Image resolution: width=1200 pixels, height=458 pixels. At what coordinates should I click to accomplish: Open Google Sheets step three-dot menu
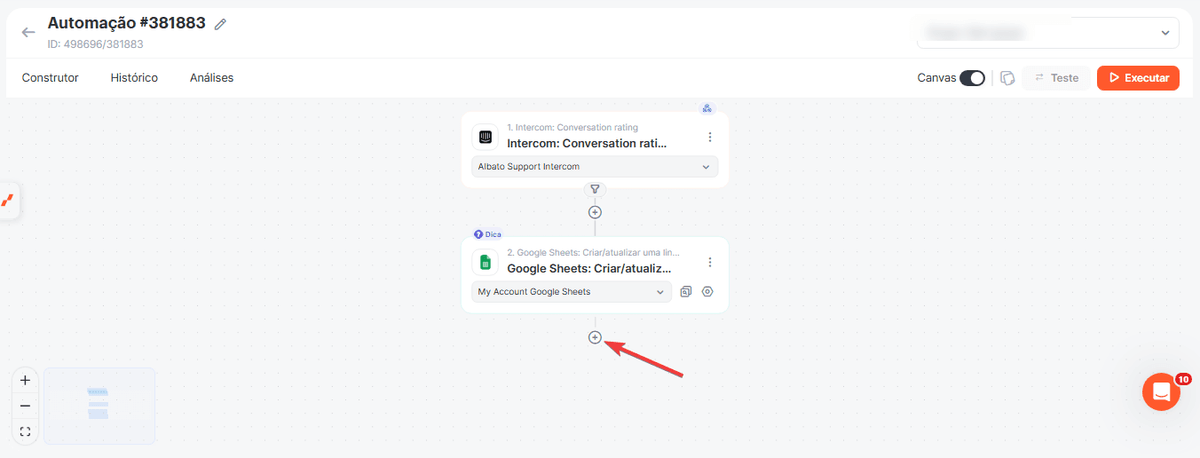710,262
